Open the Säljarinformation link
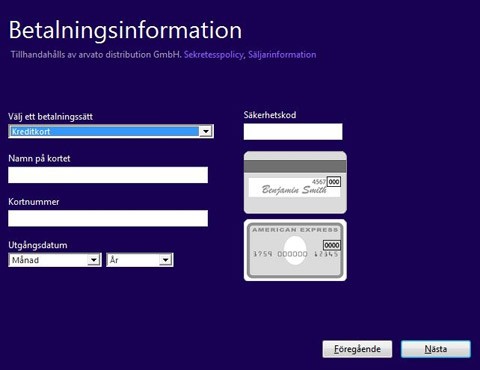 coord(282,55)
